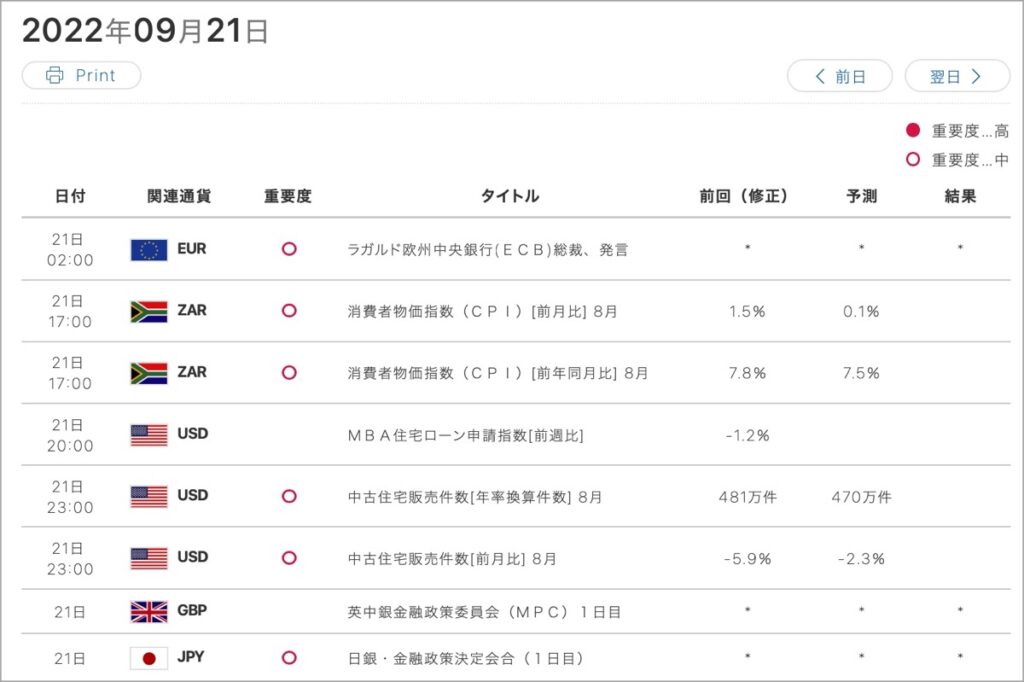Click the previous value -1.2%
This screenshot has width=1024, height=682.
747,435
